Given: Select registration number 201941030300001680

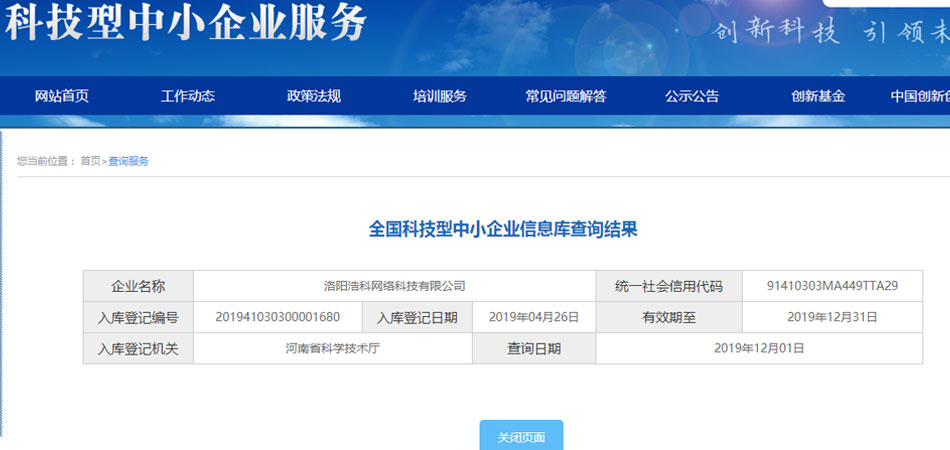Looking at the screenshot, I should tap(277, 317).
